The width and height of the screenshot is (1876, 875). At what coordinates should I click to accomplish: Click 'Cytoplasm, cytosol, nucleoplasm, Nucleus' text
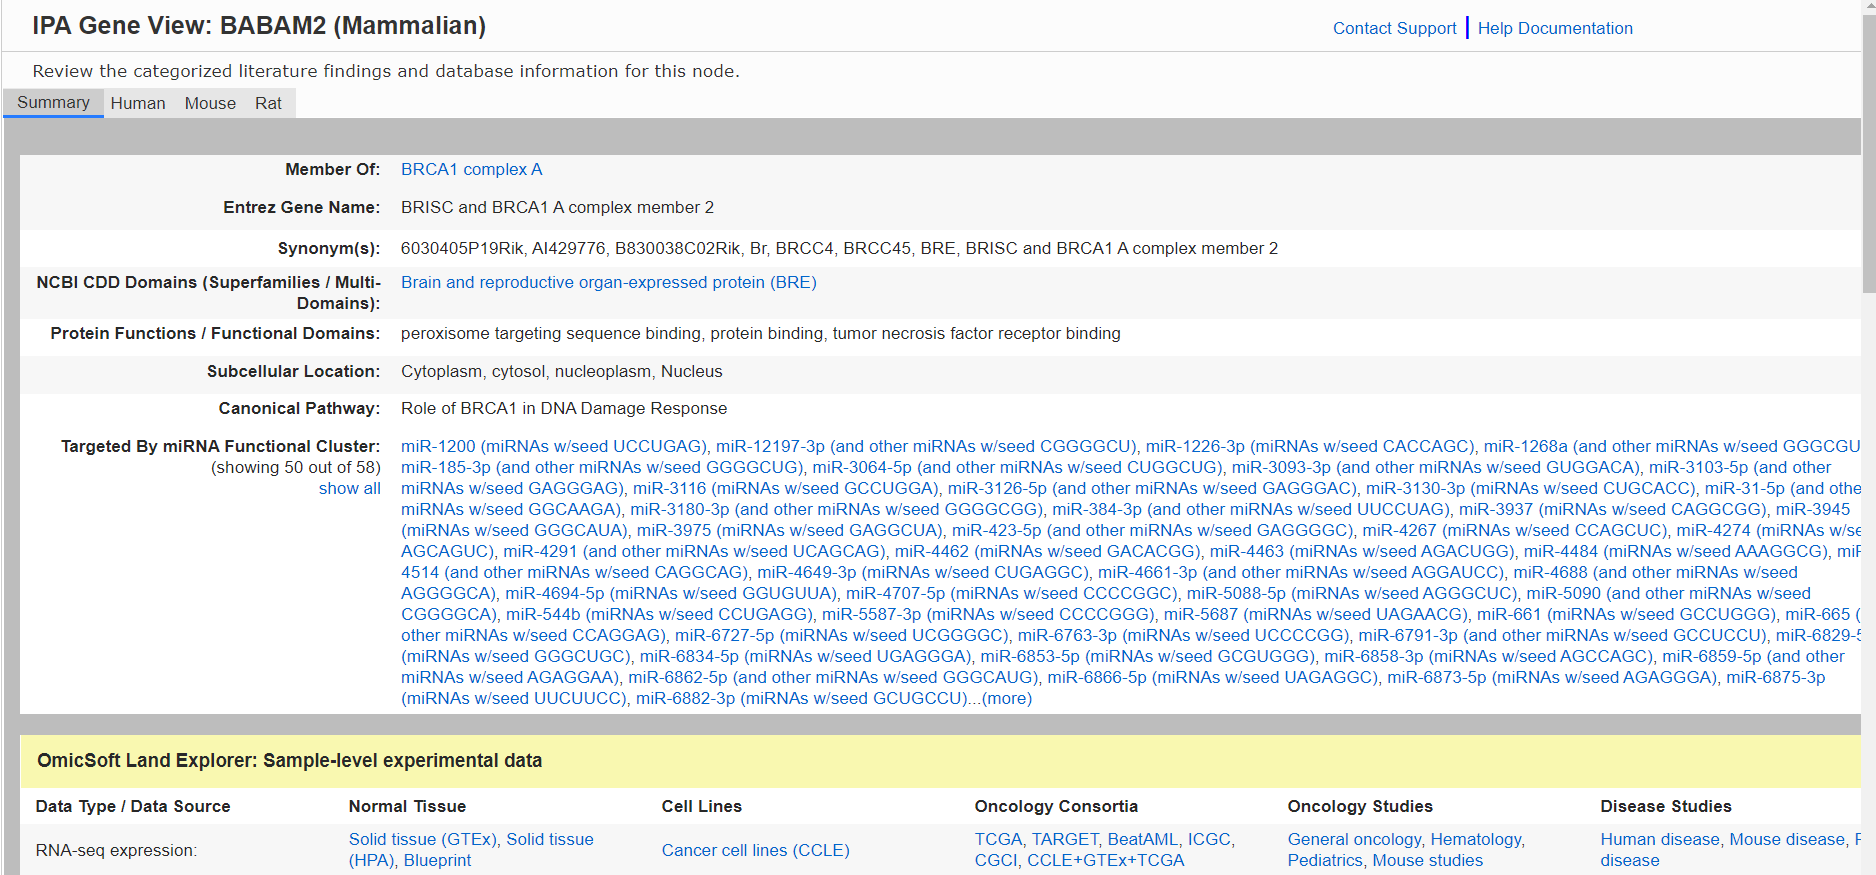tap(562, 371)
